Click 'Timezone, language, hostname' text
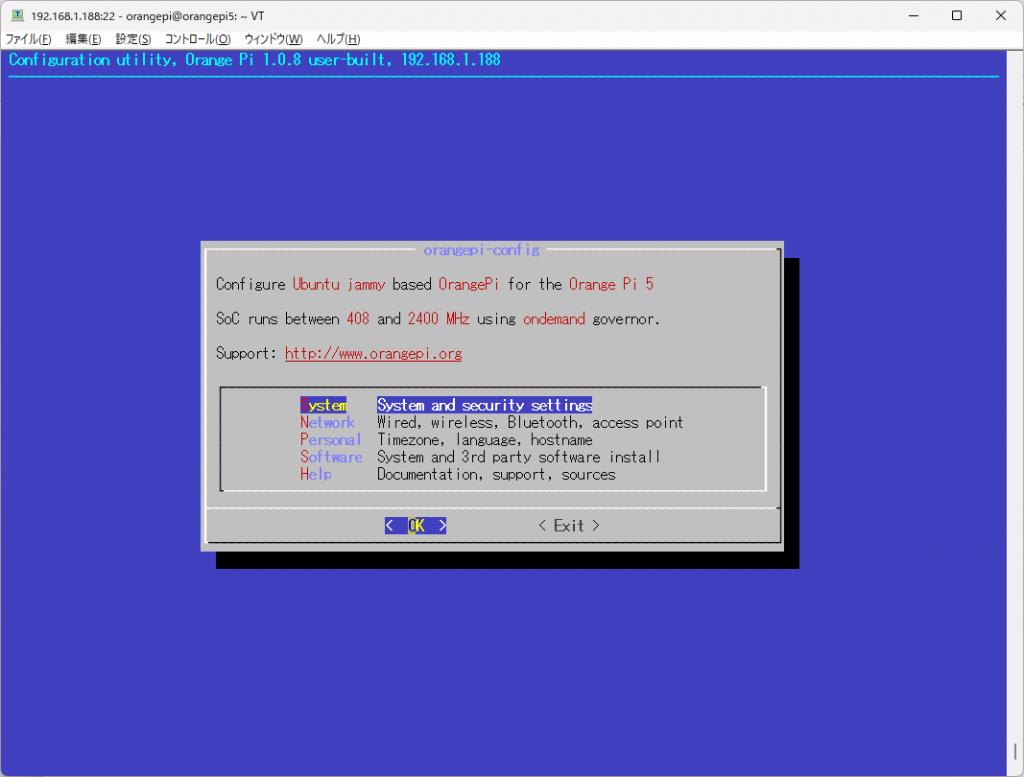 [485, 439]
